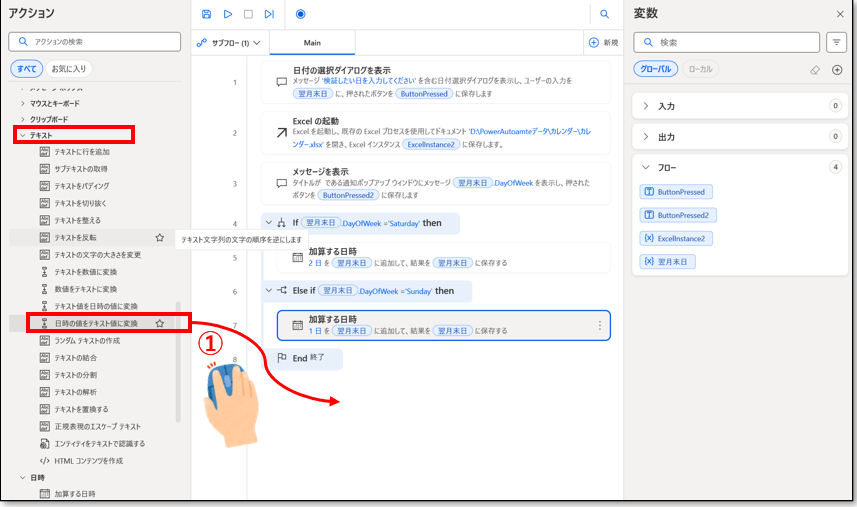
Task: Click the Save flow icon
Action: 207,14
